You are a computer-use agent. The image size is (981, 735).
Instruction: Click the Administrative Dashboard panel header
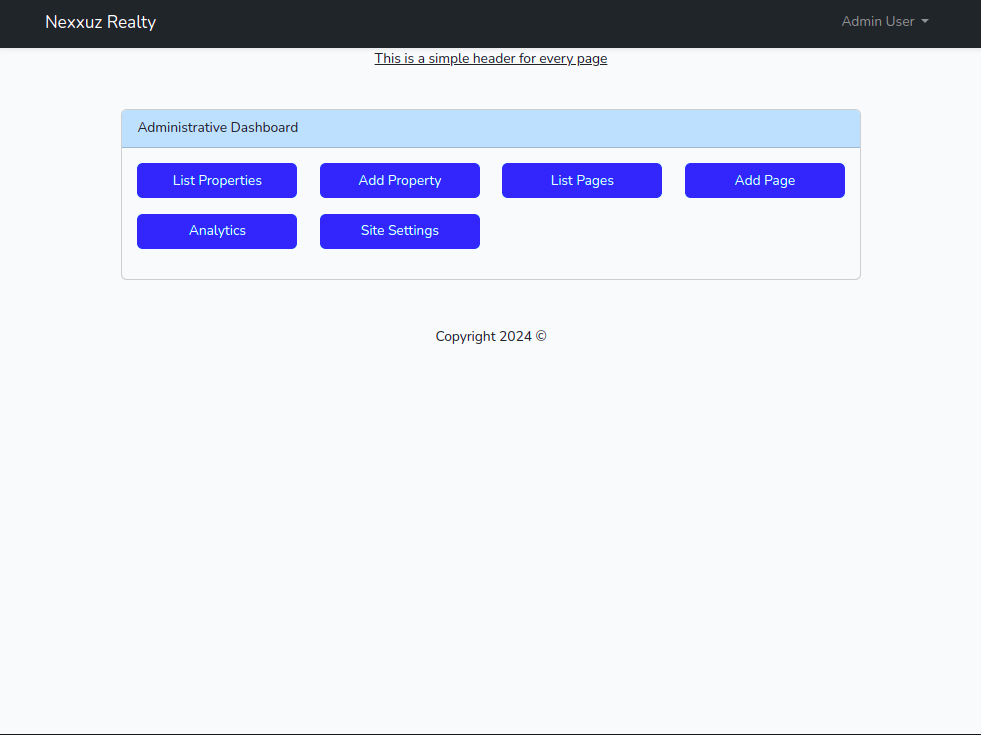[x=491, y=128]
